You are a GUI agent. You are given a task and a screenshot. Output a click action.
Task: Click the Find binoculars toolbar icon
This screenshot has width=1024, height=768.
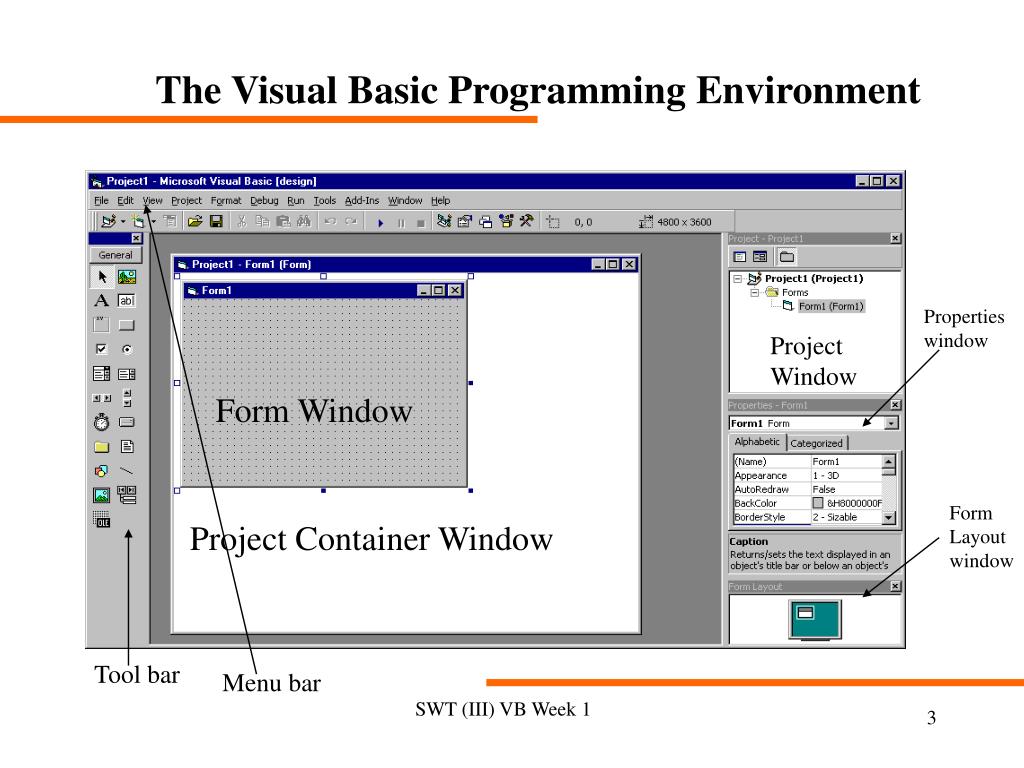tap(303, 222)
